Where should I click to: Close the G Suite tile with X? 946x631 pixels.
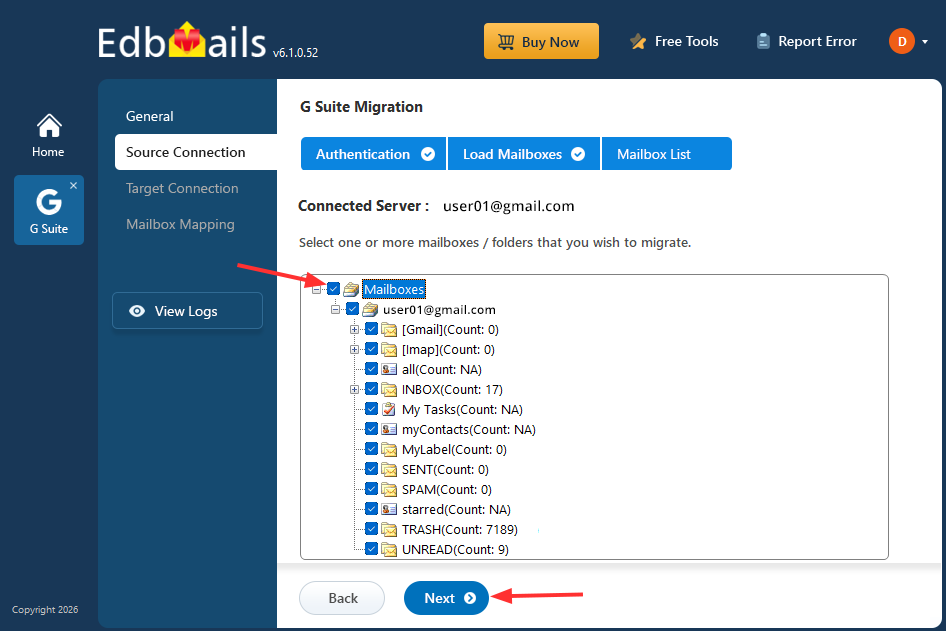coord(73,186)
